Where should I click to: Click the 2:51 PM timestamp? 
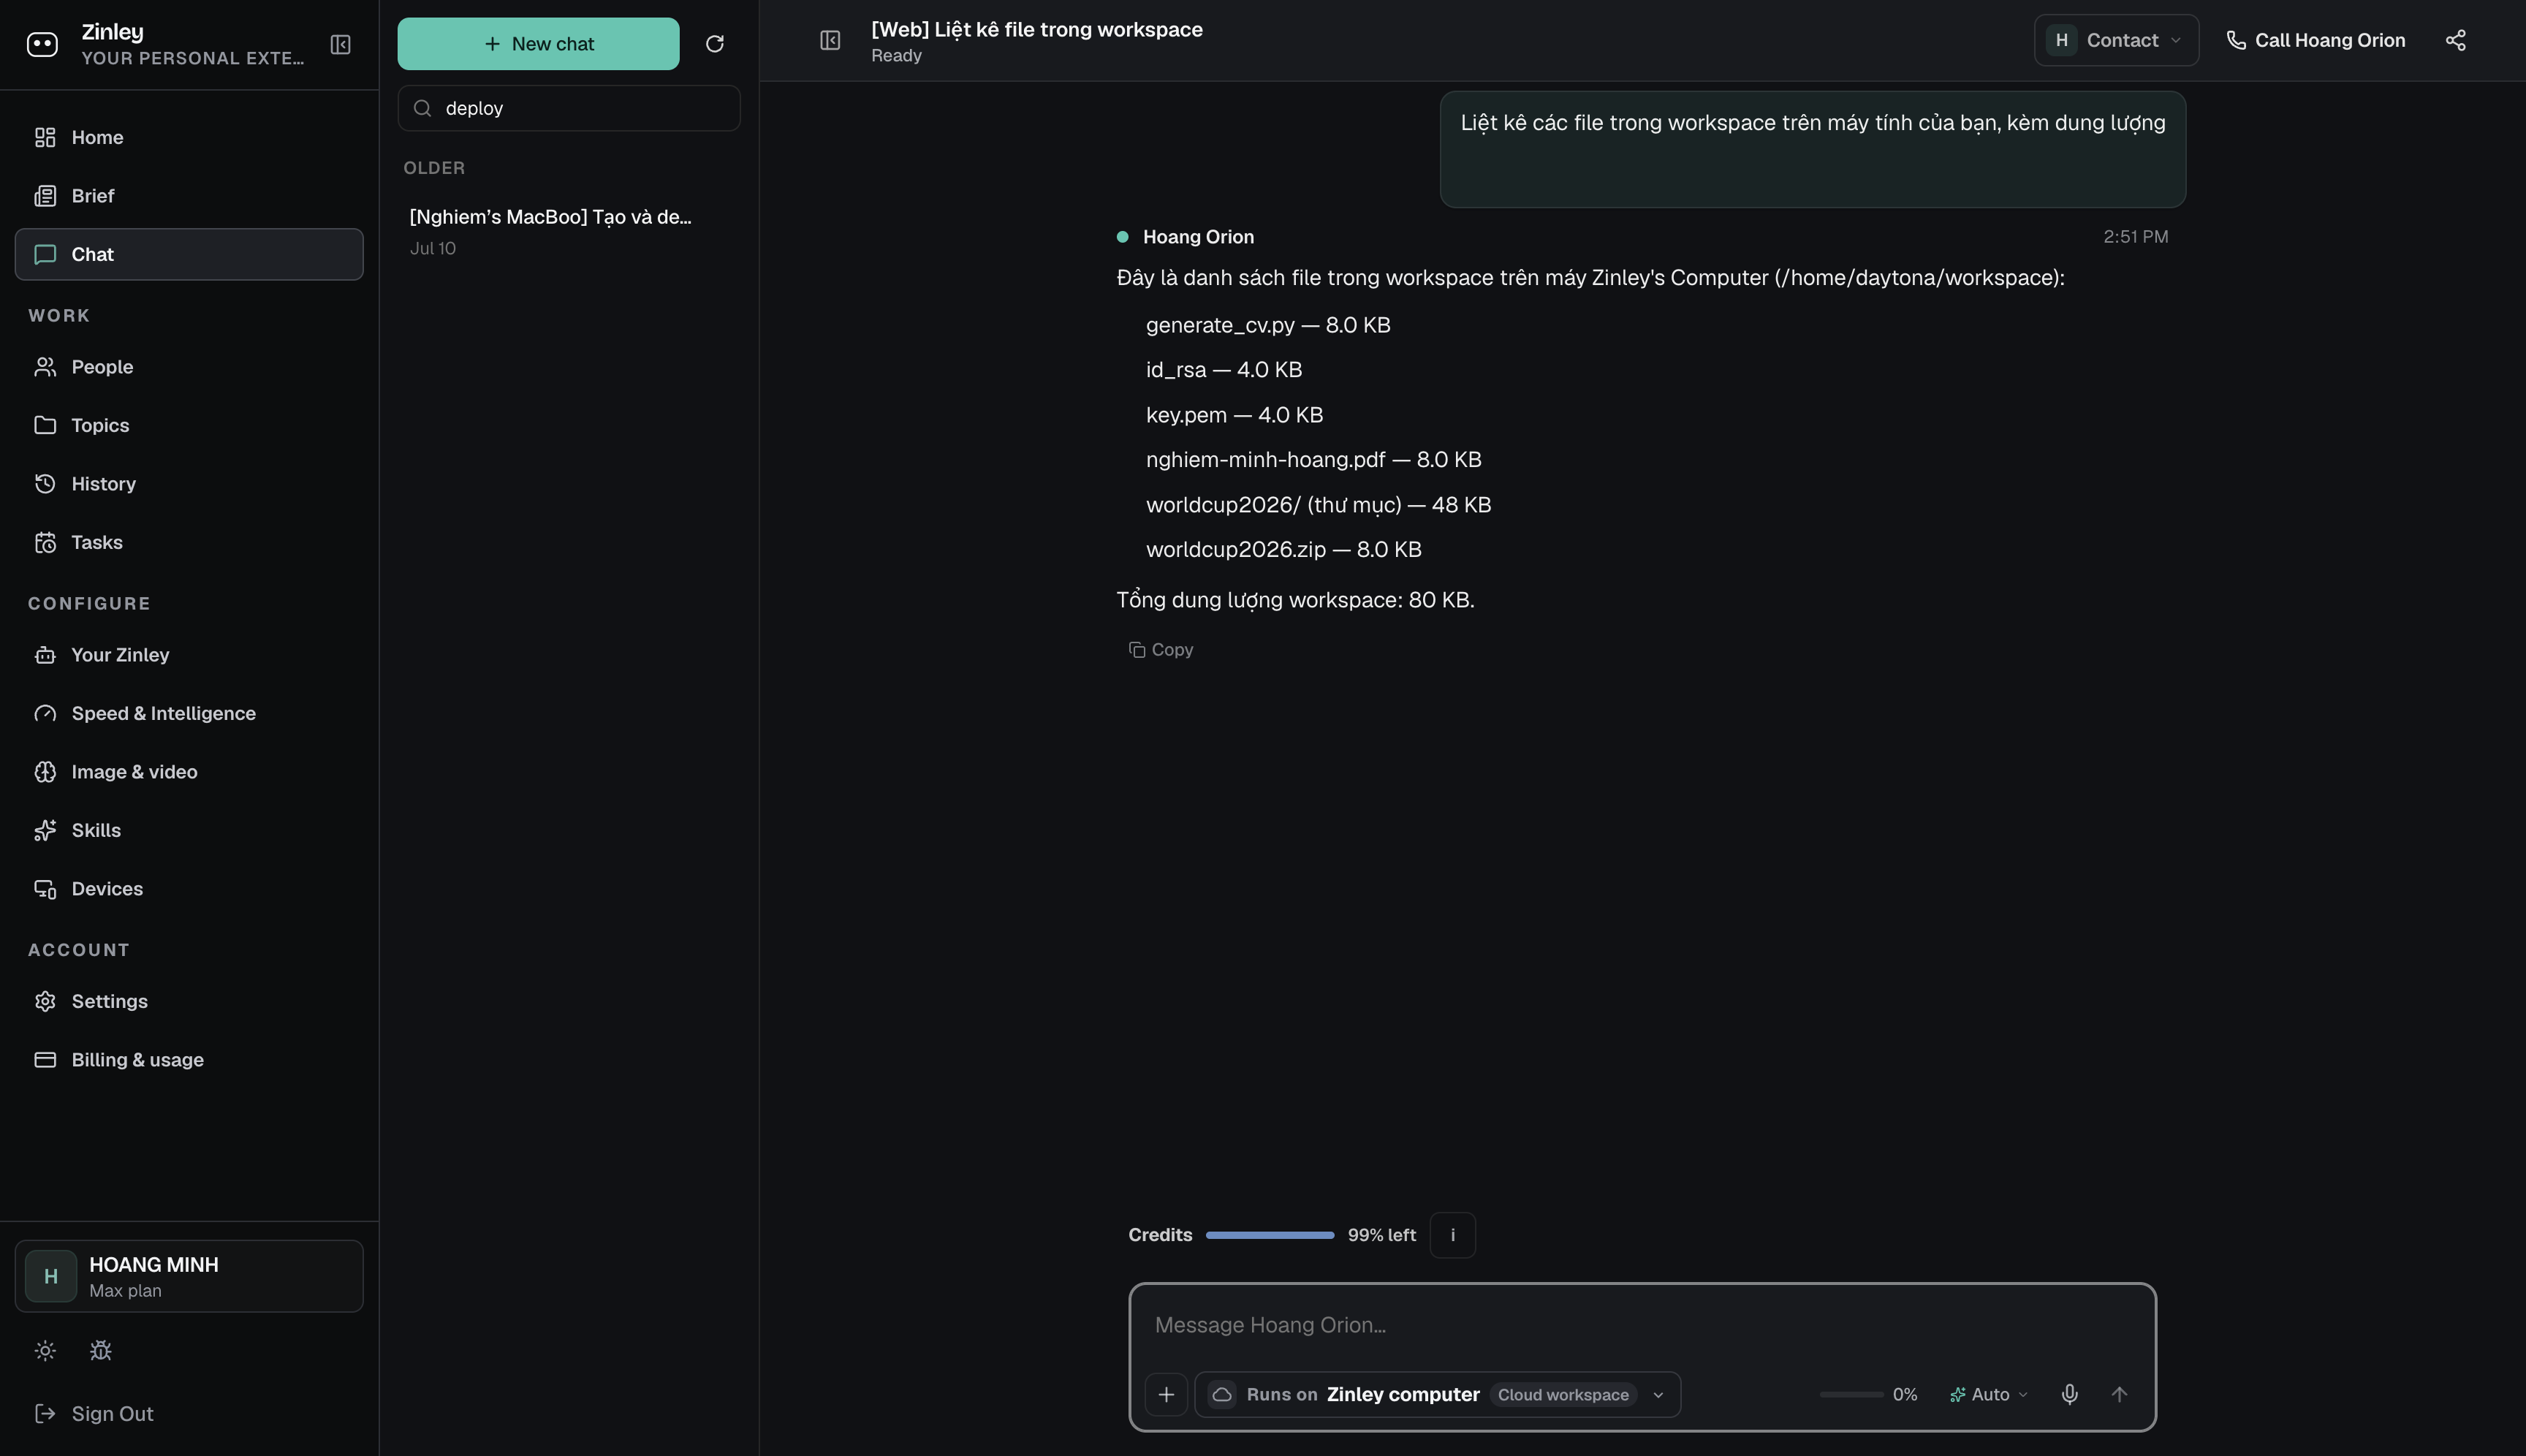coord(2135,237)
